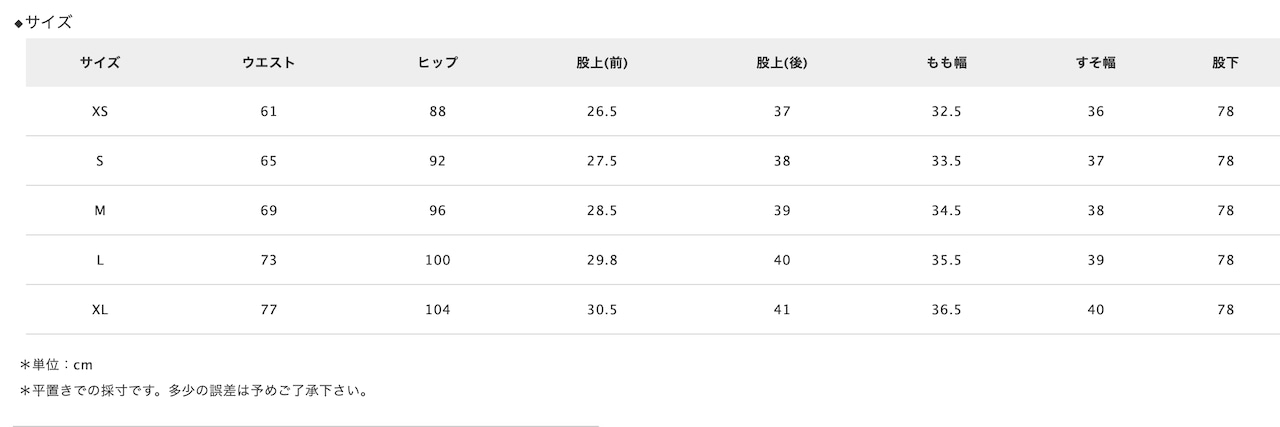1280x427 pixels.
Task: Select the M size row label
Action: click(100, 210)
